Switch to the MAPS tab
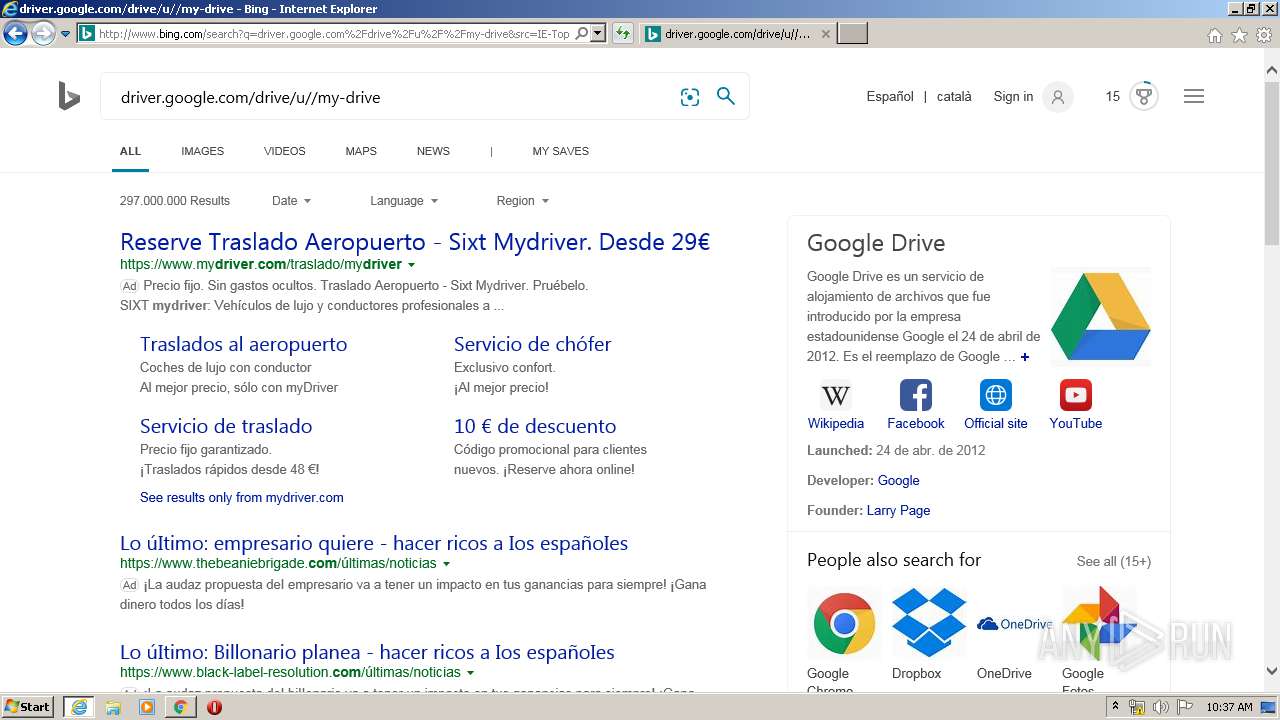This screenshot has height=720, width=1280. 361,151
